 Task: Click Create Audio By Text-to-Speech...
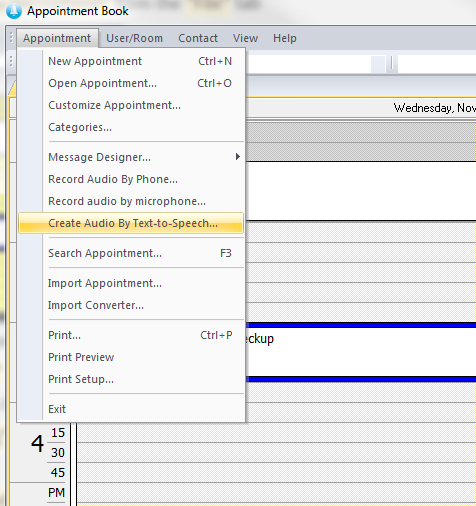coord(131,223)
